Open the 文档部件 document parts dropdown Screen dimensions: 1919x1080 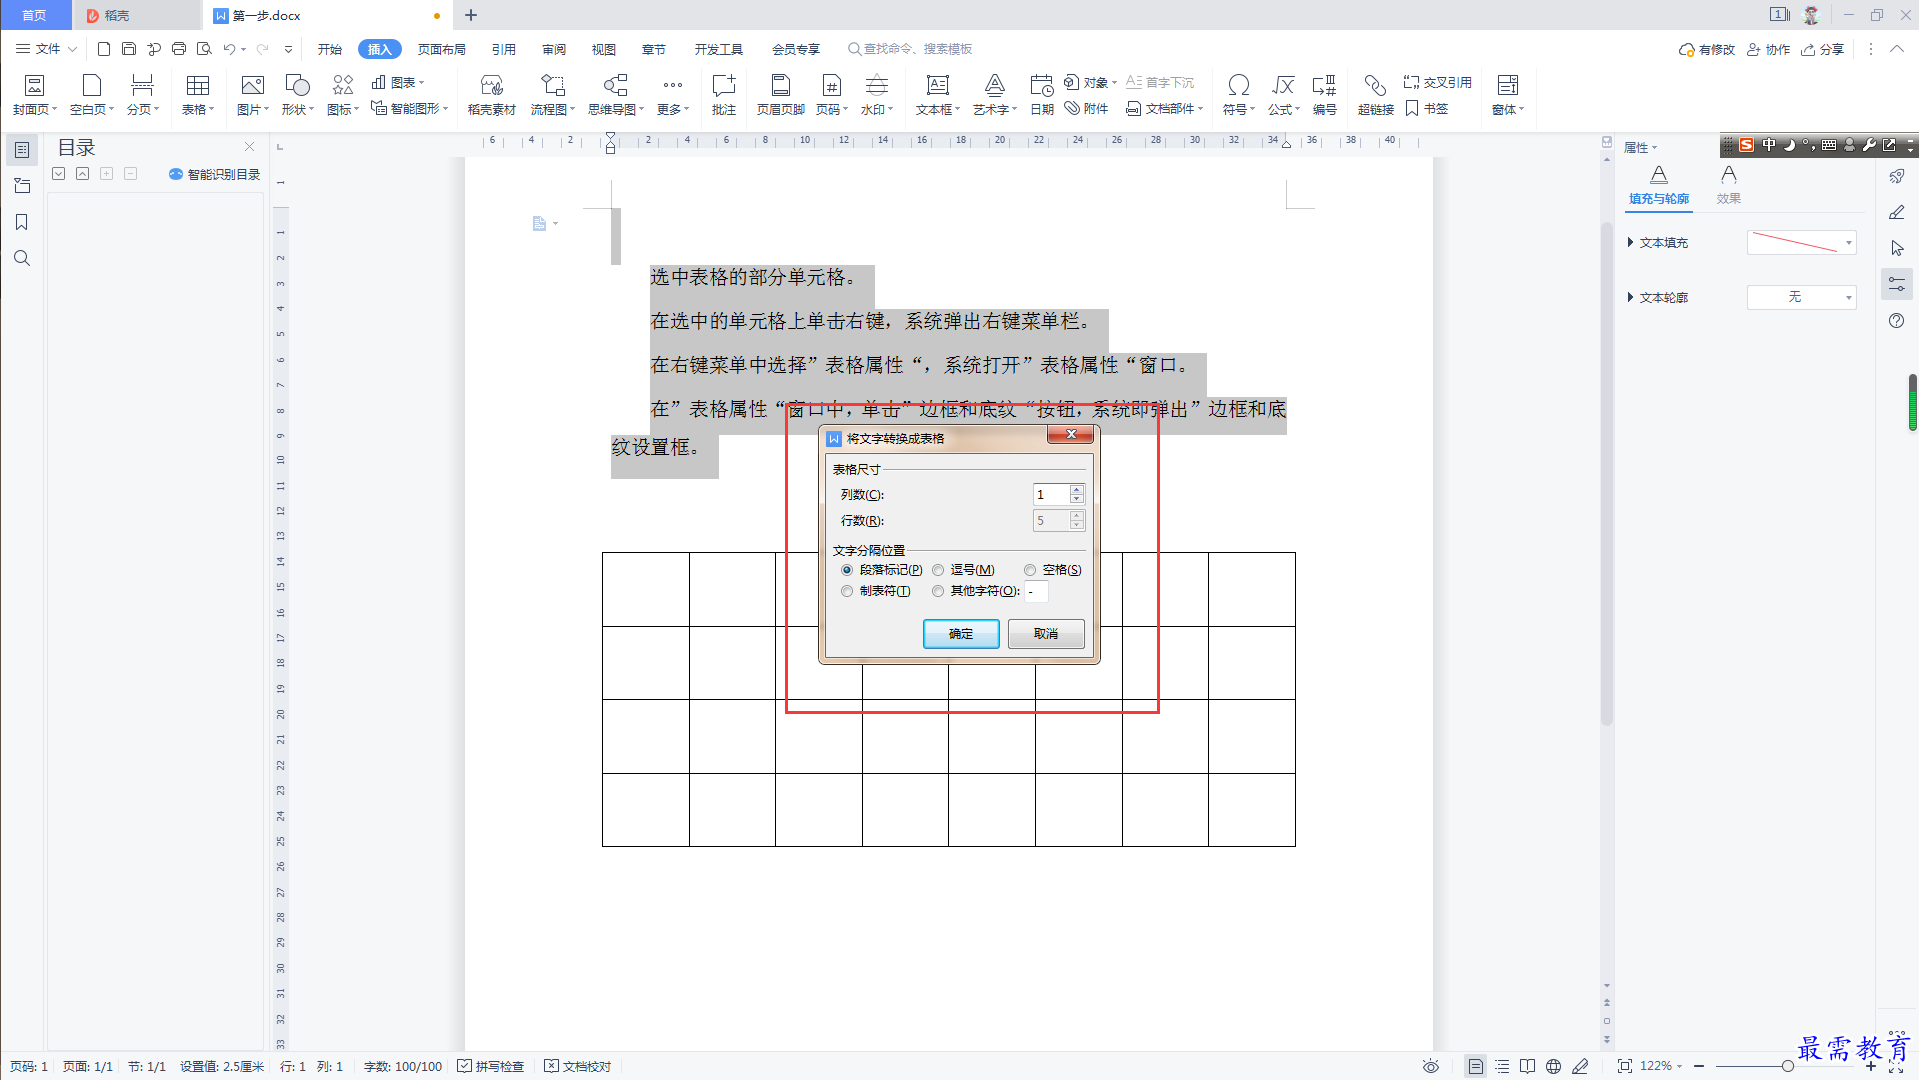[1165, 108]
